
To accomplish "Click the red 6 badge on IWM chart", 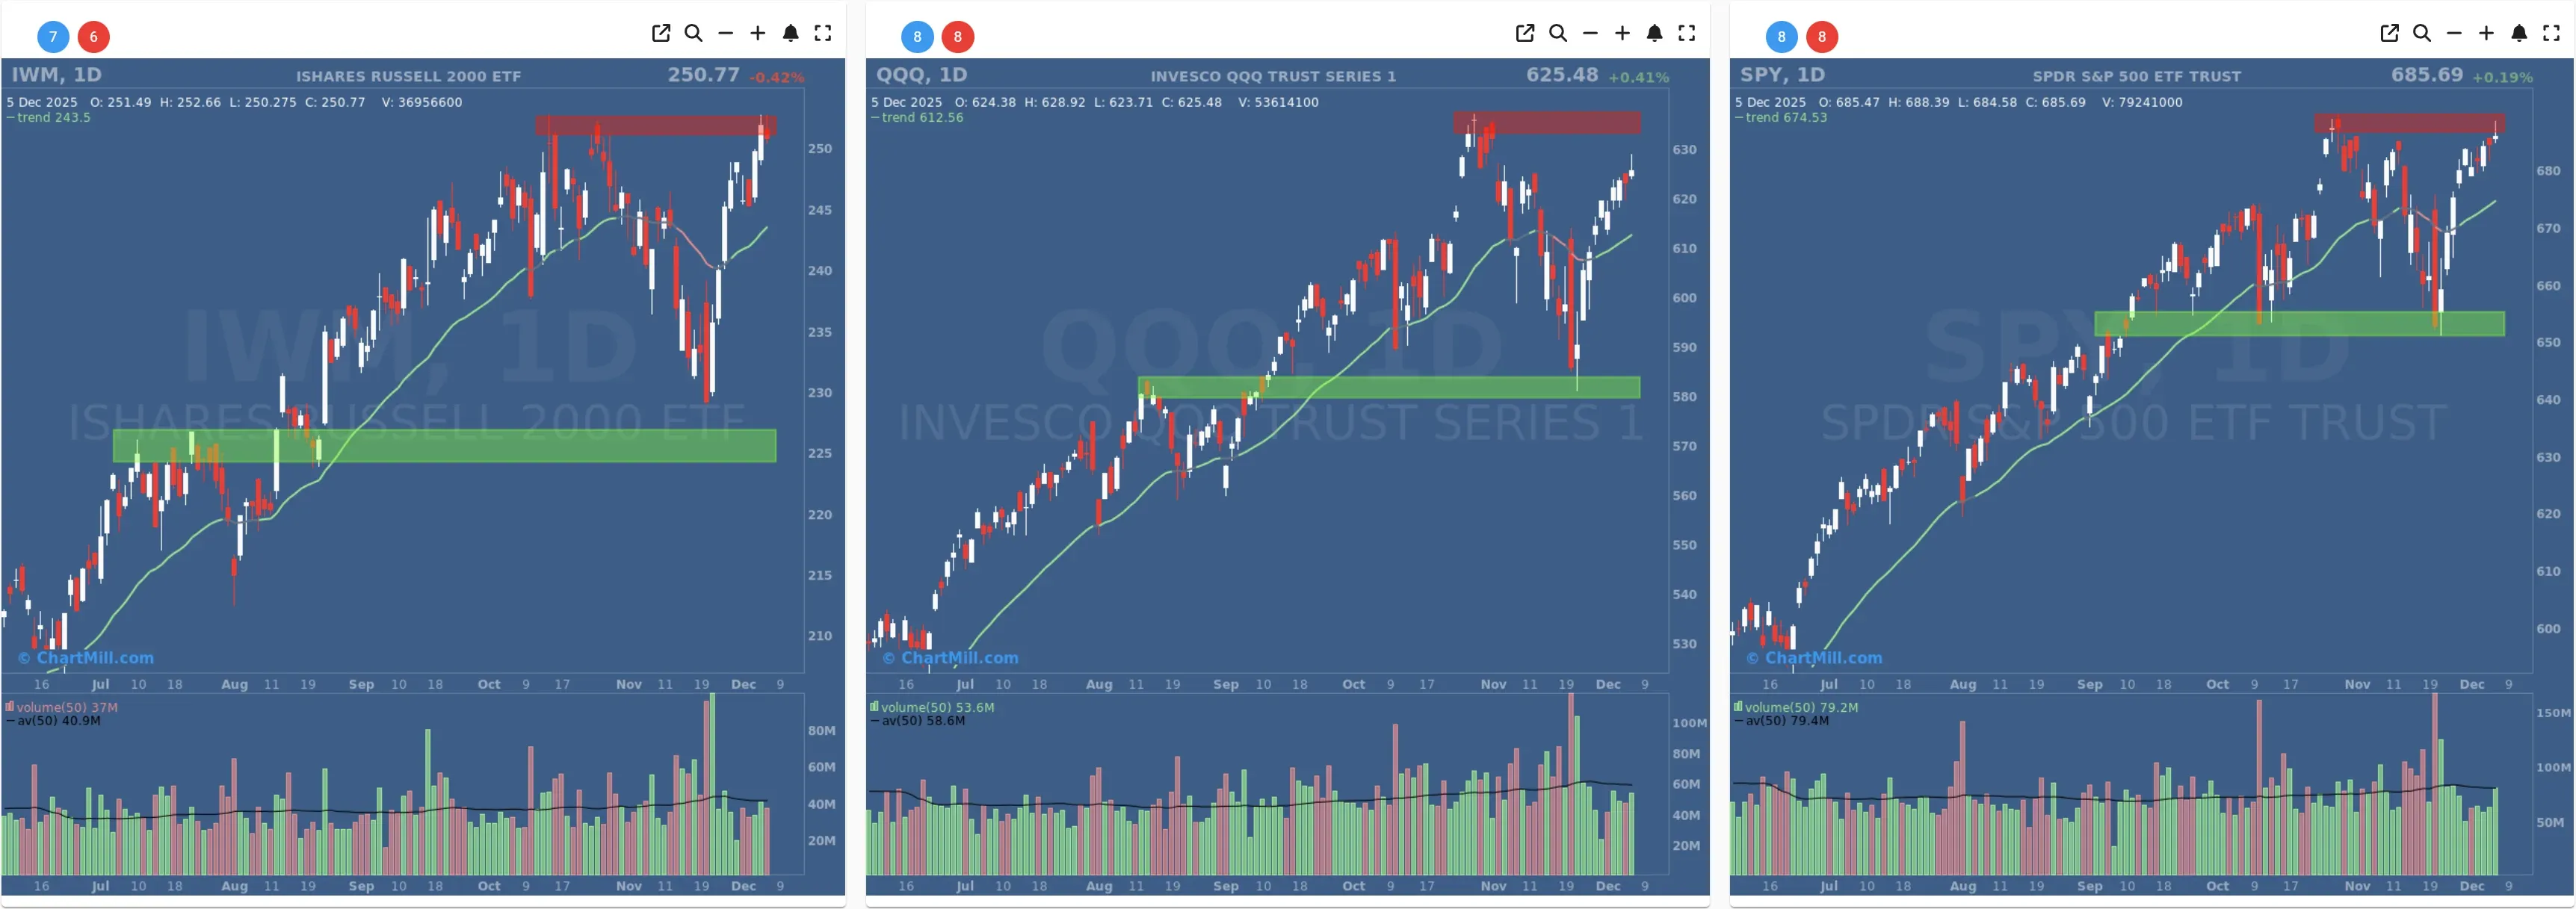I will pyautogui.click(x=93, y=37).
